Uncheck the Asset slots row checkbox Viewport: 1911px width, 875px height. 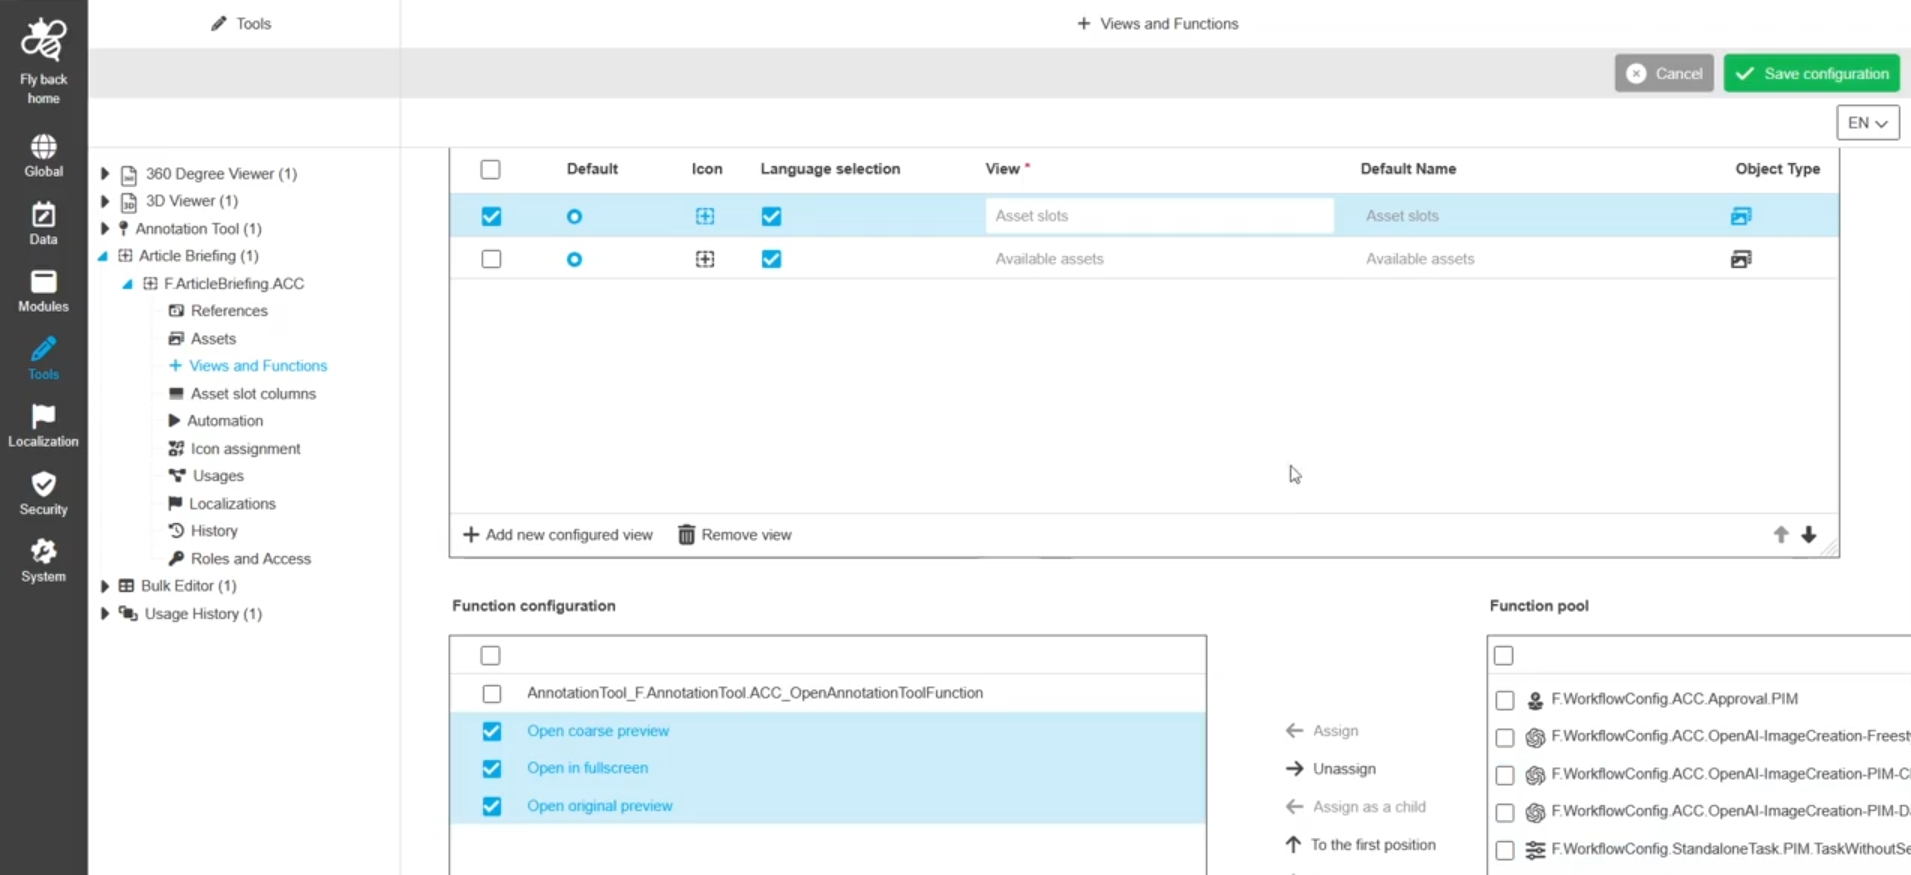pyautogui.click(x=491, y=216)
